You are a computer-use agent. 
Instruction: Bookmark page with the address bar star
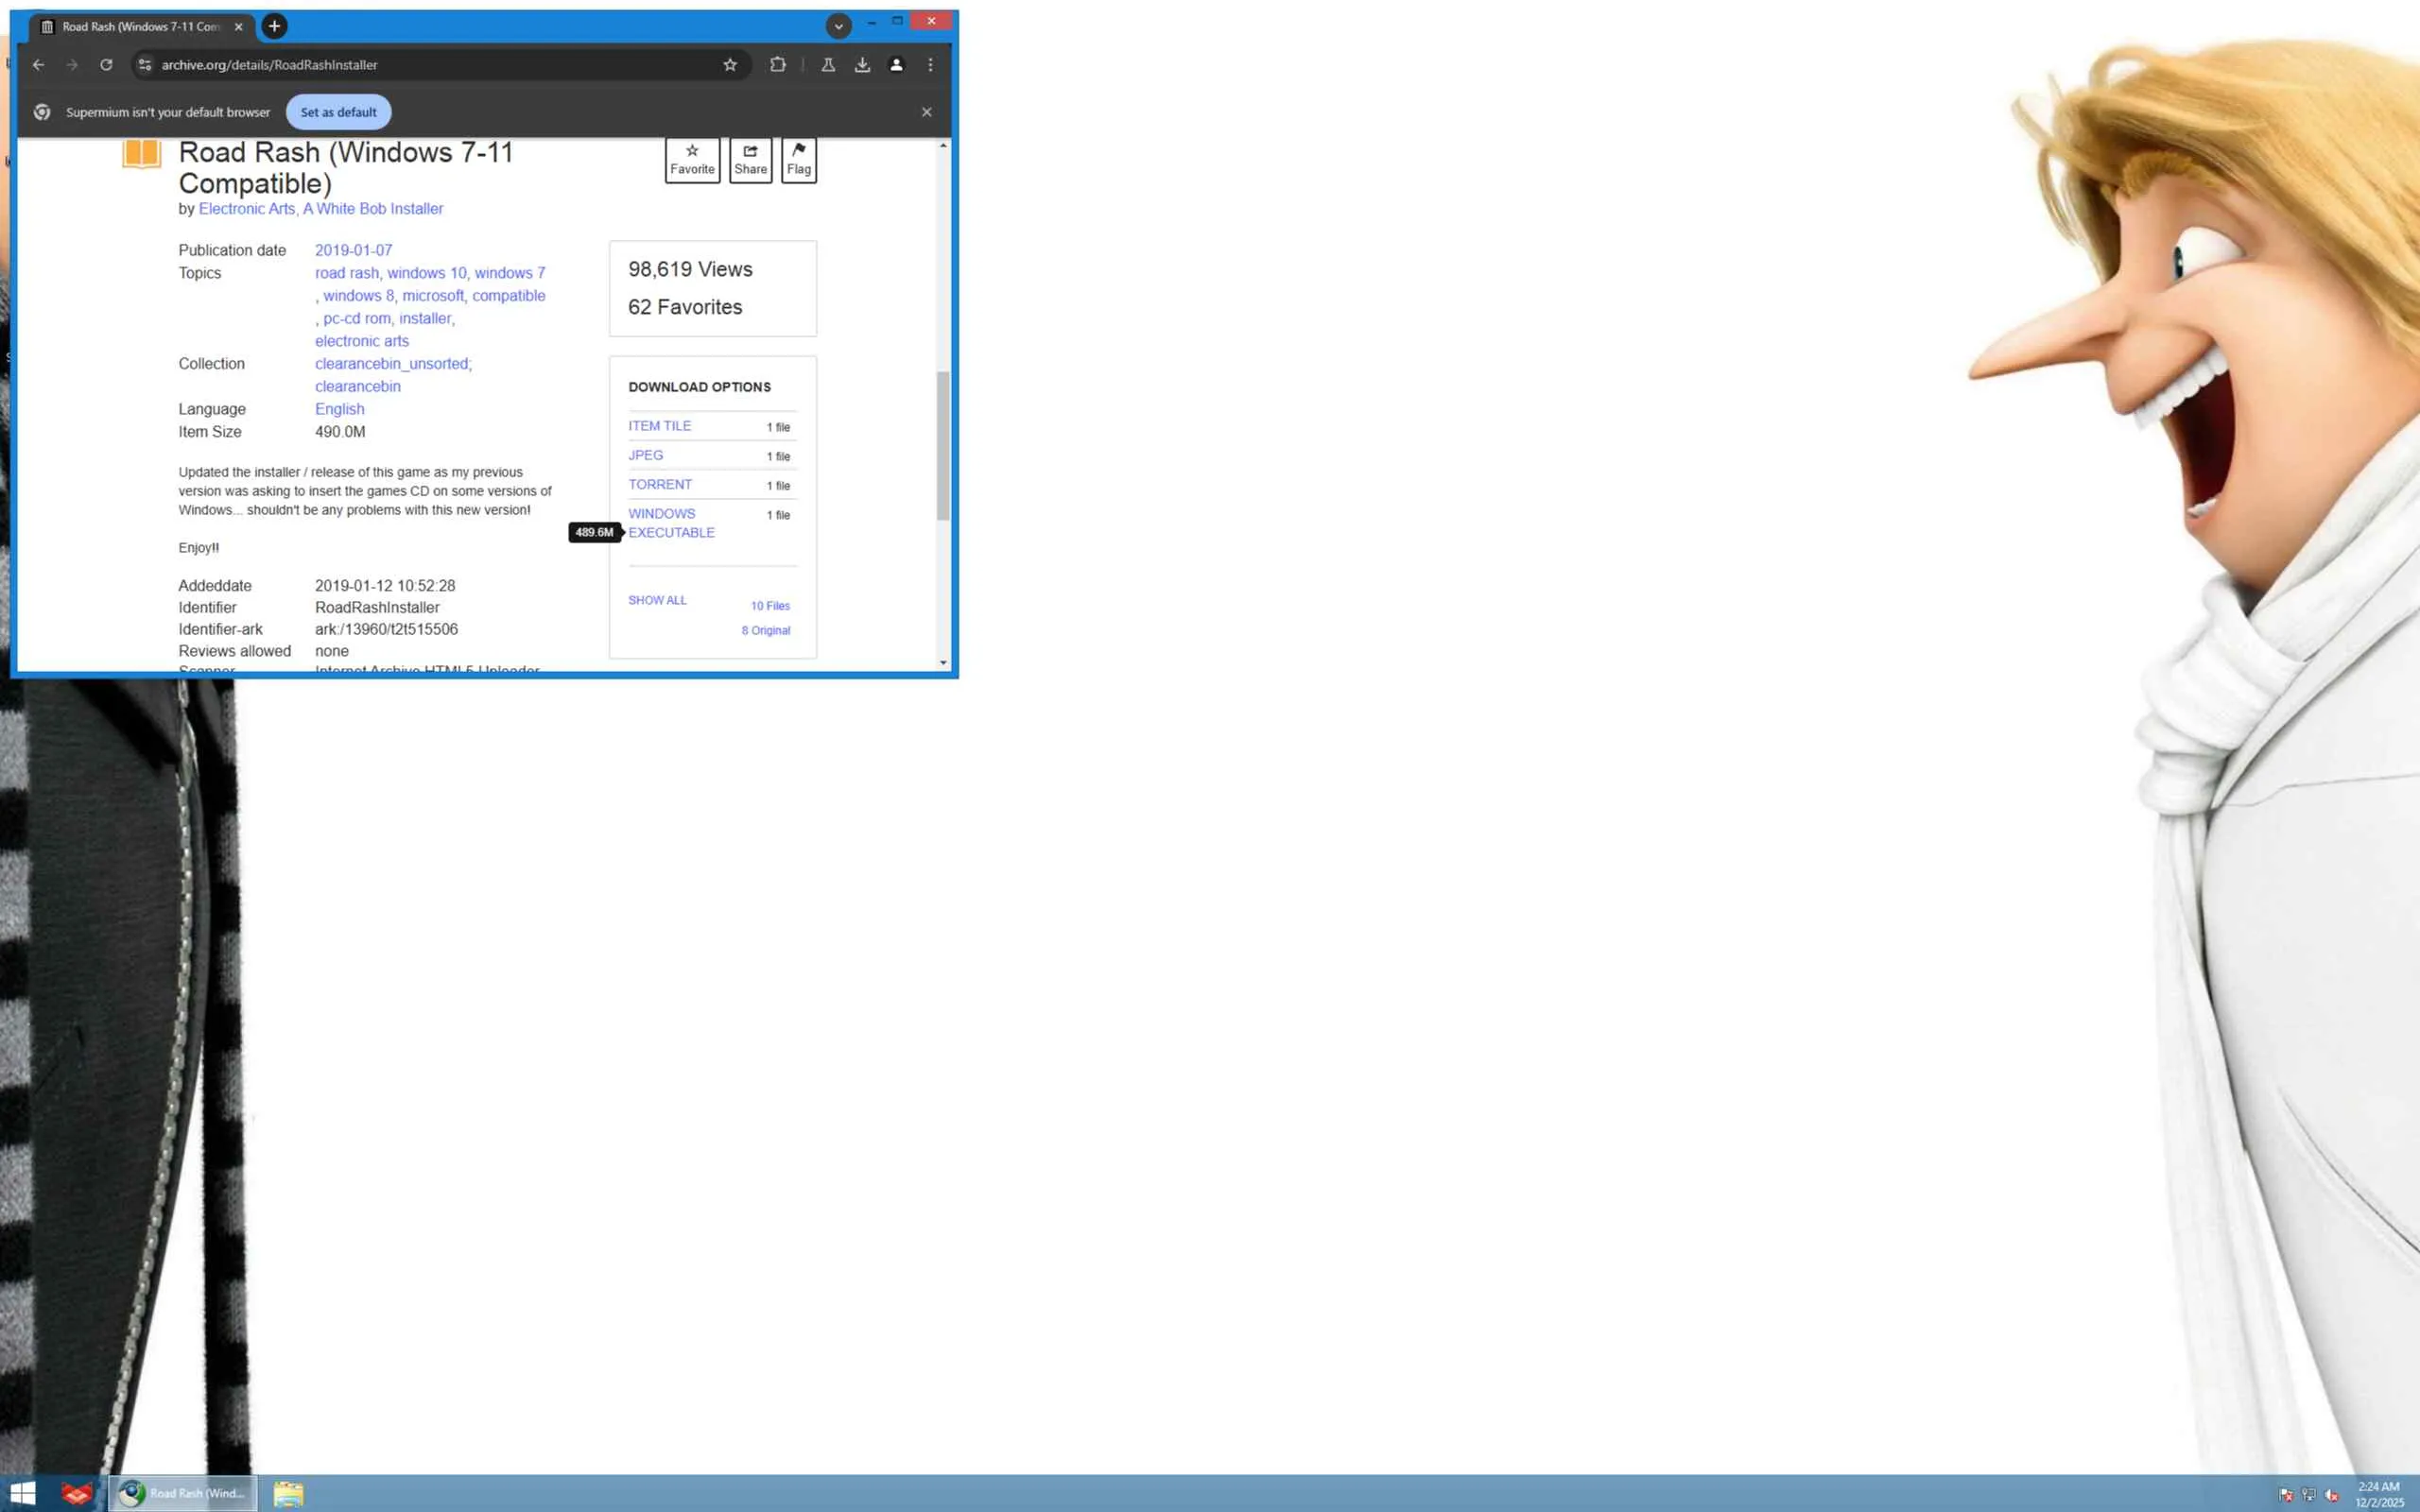coord(730,65)
